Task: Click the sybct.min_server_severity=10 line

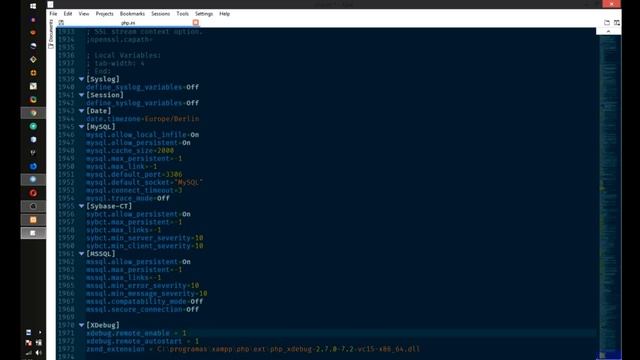Action: [144, 238]
